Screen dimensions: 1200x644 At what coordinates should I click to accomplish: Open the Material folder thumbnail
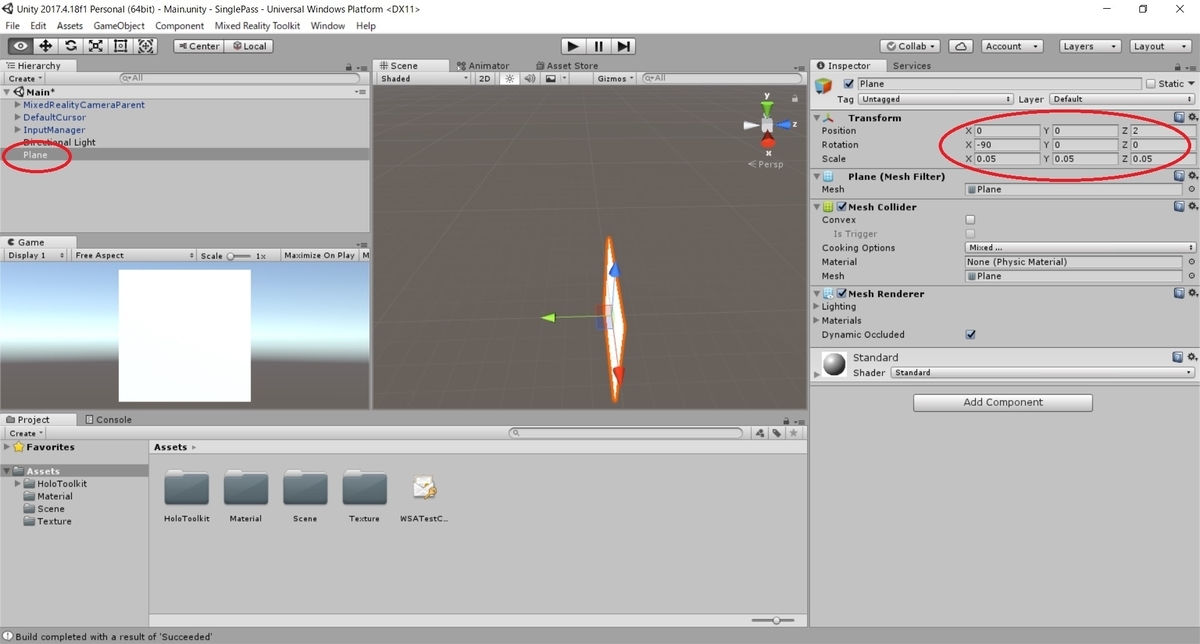(x=245, y=488)
